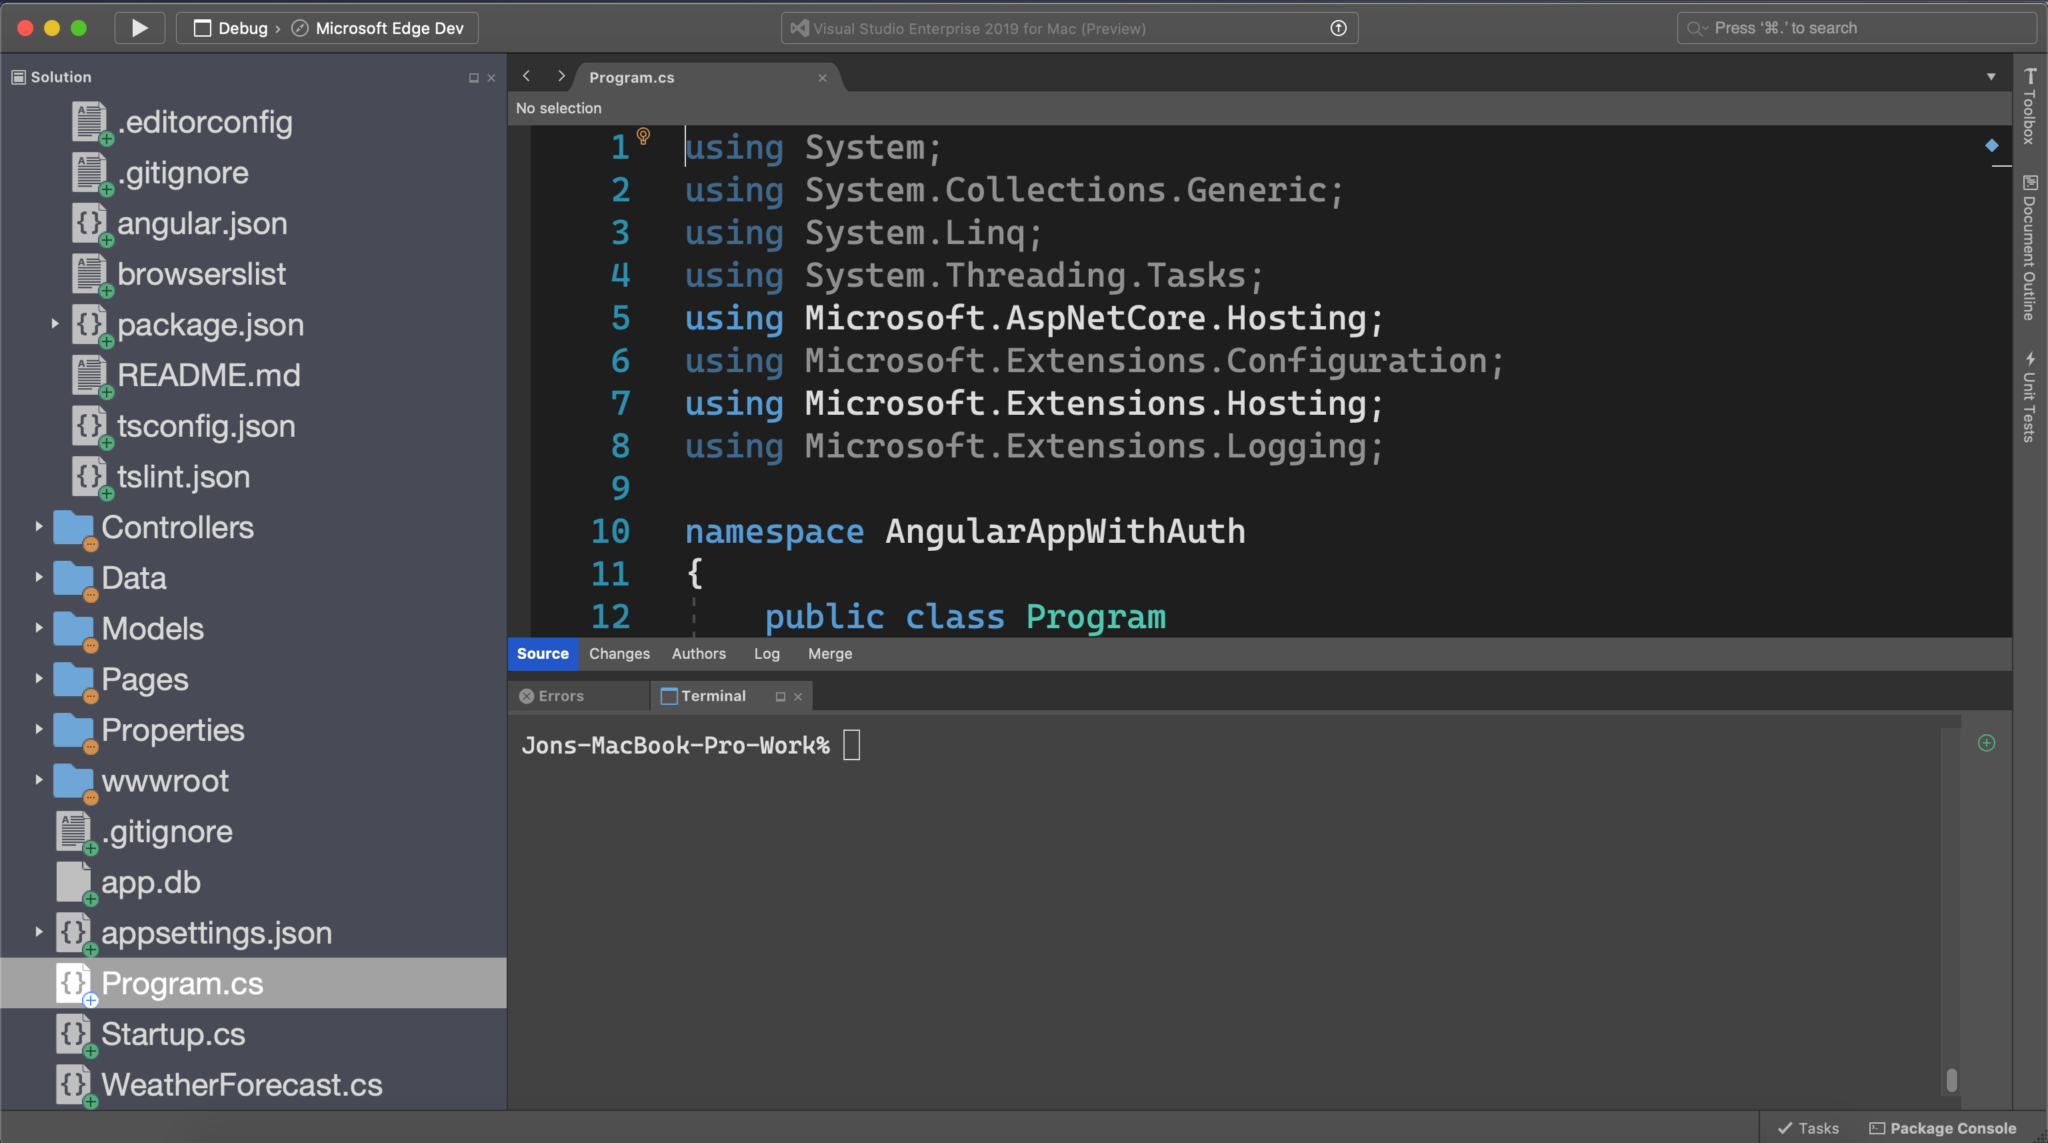The height and width of the screenshot is (1143, 2048).
Task: Click the Package Console button
Action: [x=1945, y=1126]
